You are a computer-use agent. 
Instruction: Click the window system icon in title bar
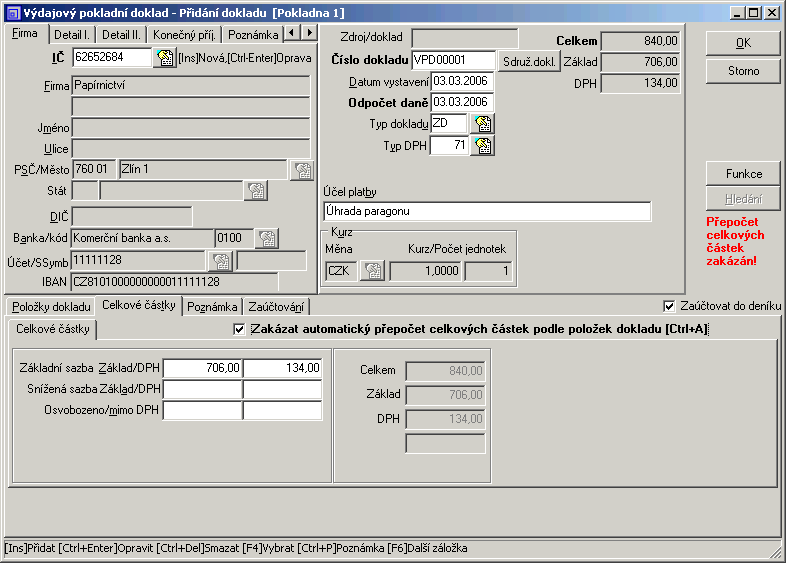click(13, 13)
